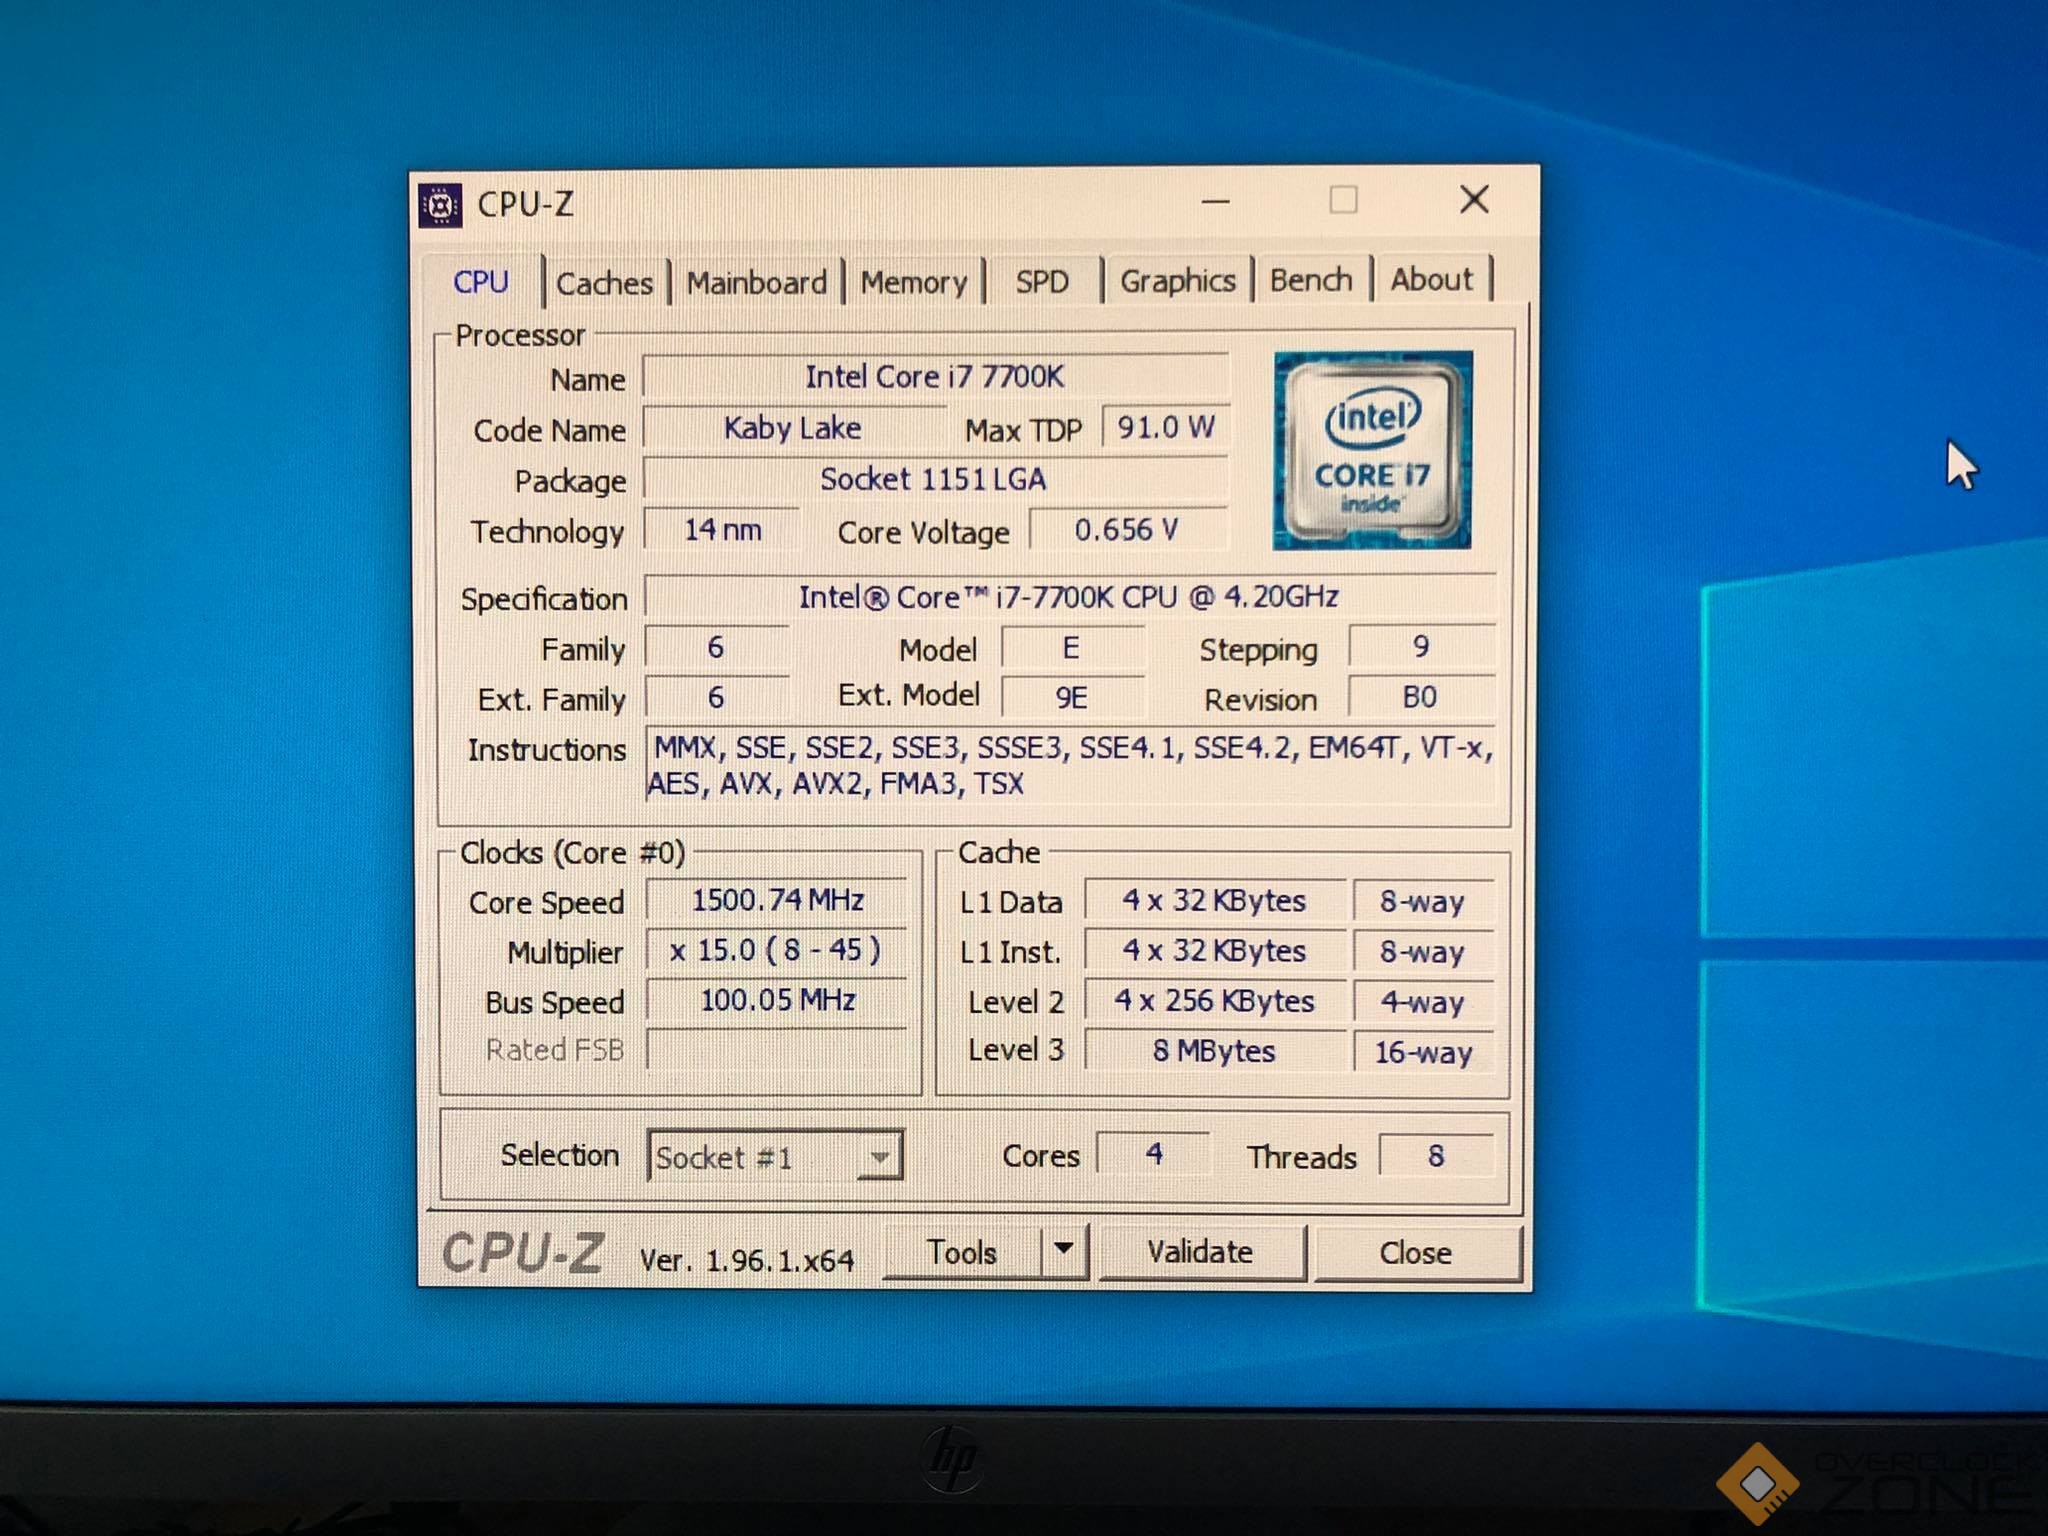Image resolution: width=2048 pixels, height=1536 pixels.
Task: Expand the Socket #1 selection dropdown
Action: tap(879, 1157)
